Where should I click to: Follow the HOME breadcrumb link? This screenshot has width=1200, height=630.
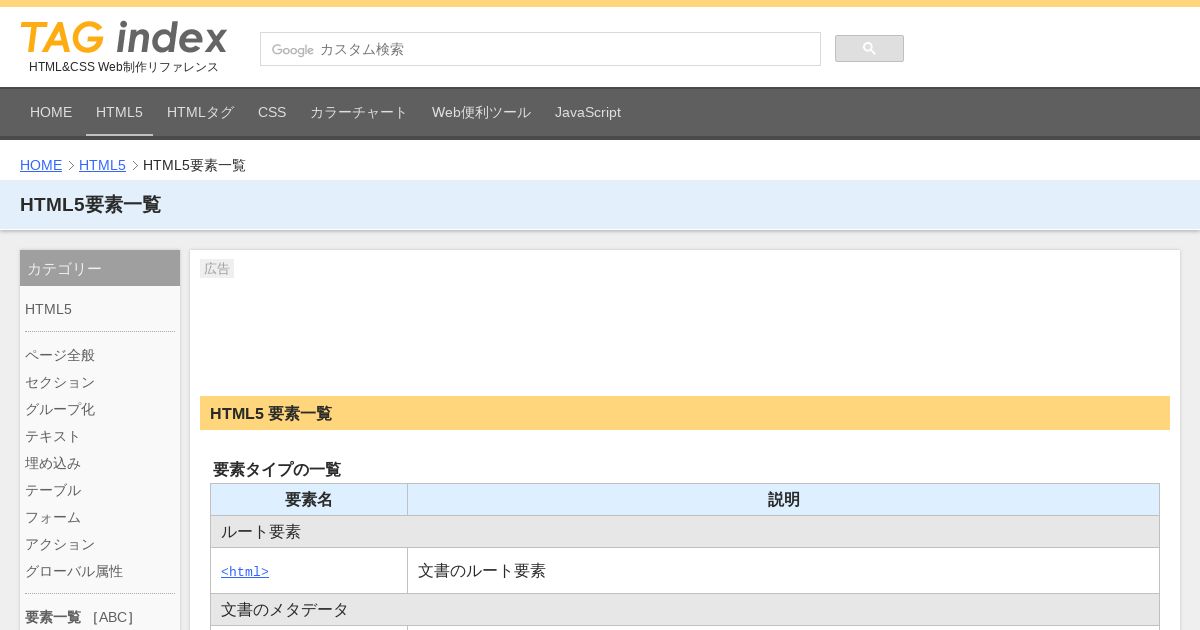(x=41, y=165)
